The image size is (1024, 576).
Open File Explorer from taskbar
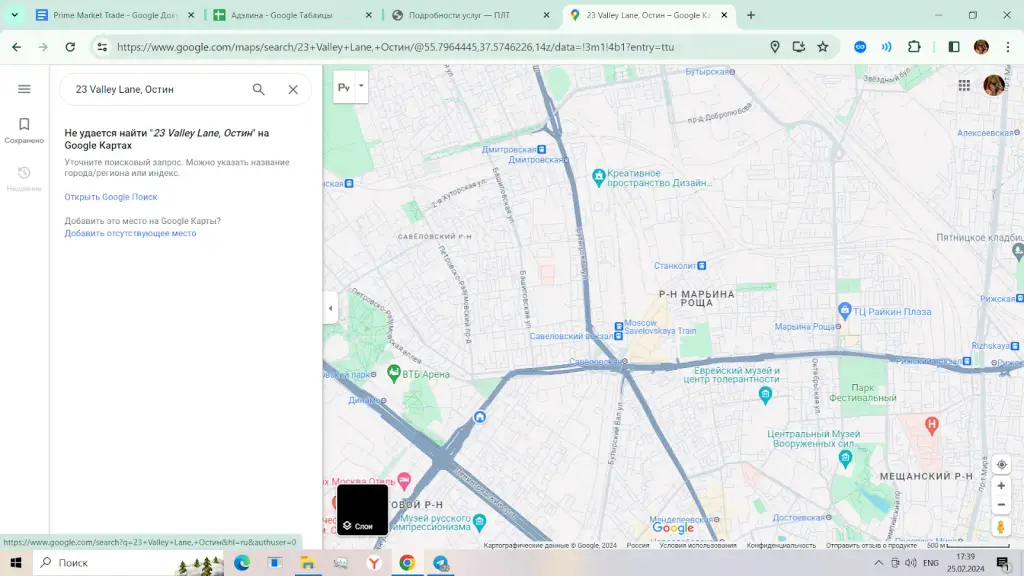(308, 562)
